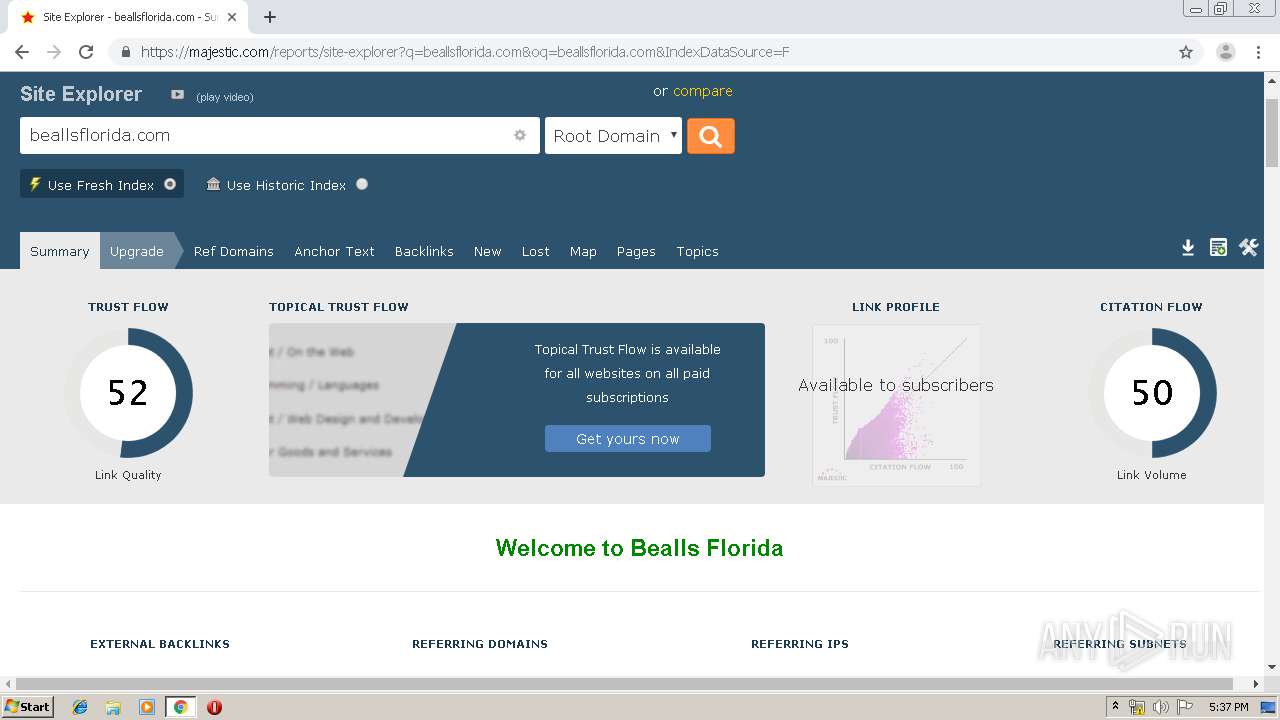This screenshot has height=720, width=1280.
Task: Bookmark page with the star icon
Action: pos(1186,52)
